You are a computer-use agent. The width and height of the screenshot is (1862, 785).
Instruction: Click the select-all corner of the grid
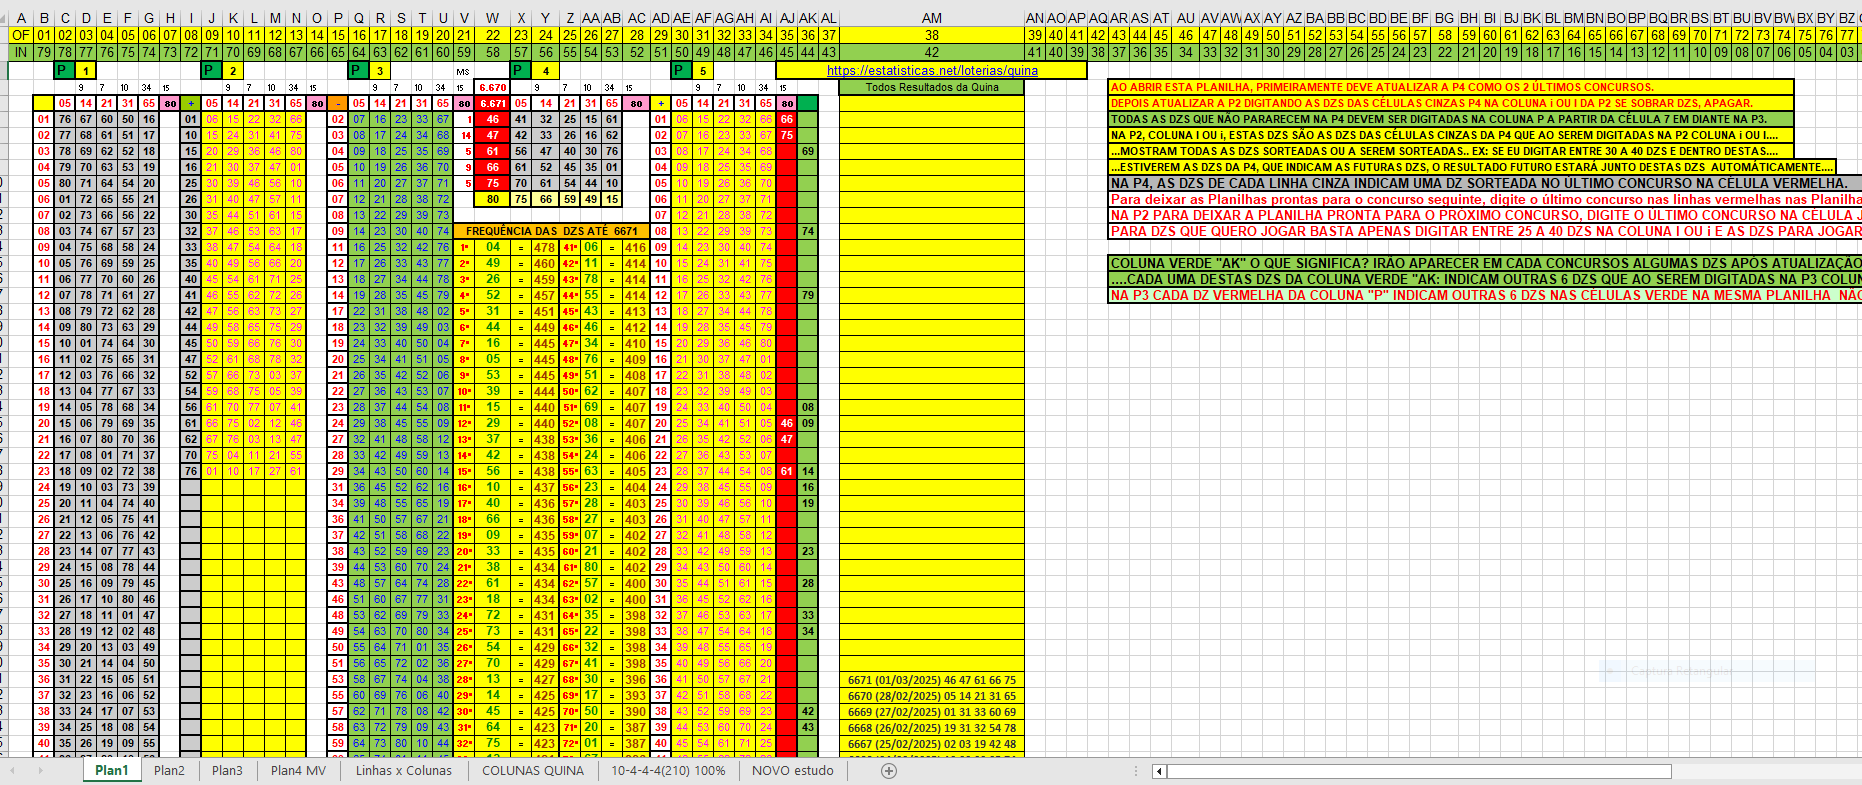[x=4, y=18]
